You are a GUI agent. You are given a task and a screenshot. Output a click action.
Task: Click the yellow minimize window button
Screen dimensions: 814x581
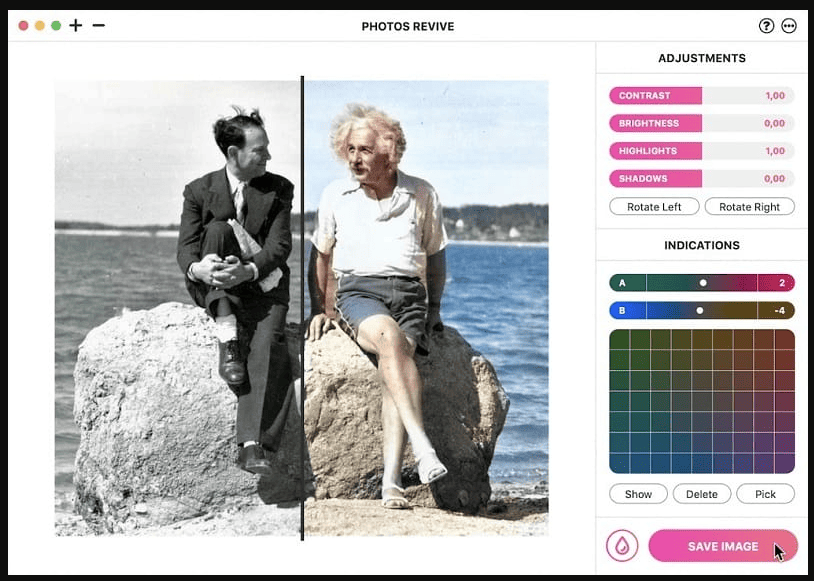(39, 25)
